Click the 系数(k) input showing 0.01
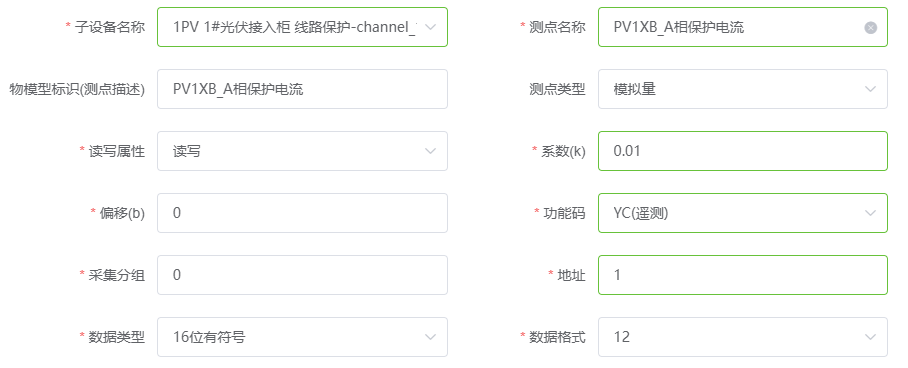This screenshot has height=368, width=908. [x=742, y=151]
